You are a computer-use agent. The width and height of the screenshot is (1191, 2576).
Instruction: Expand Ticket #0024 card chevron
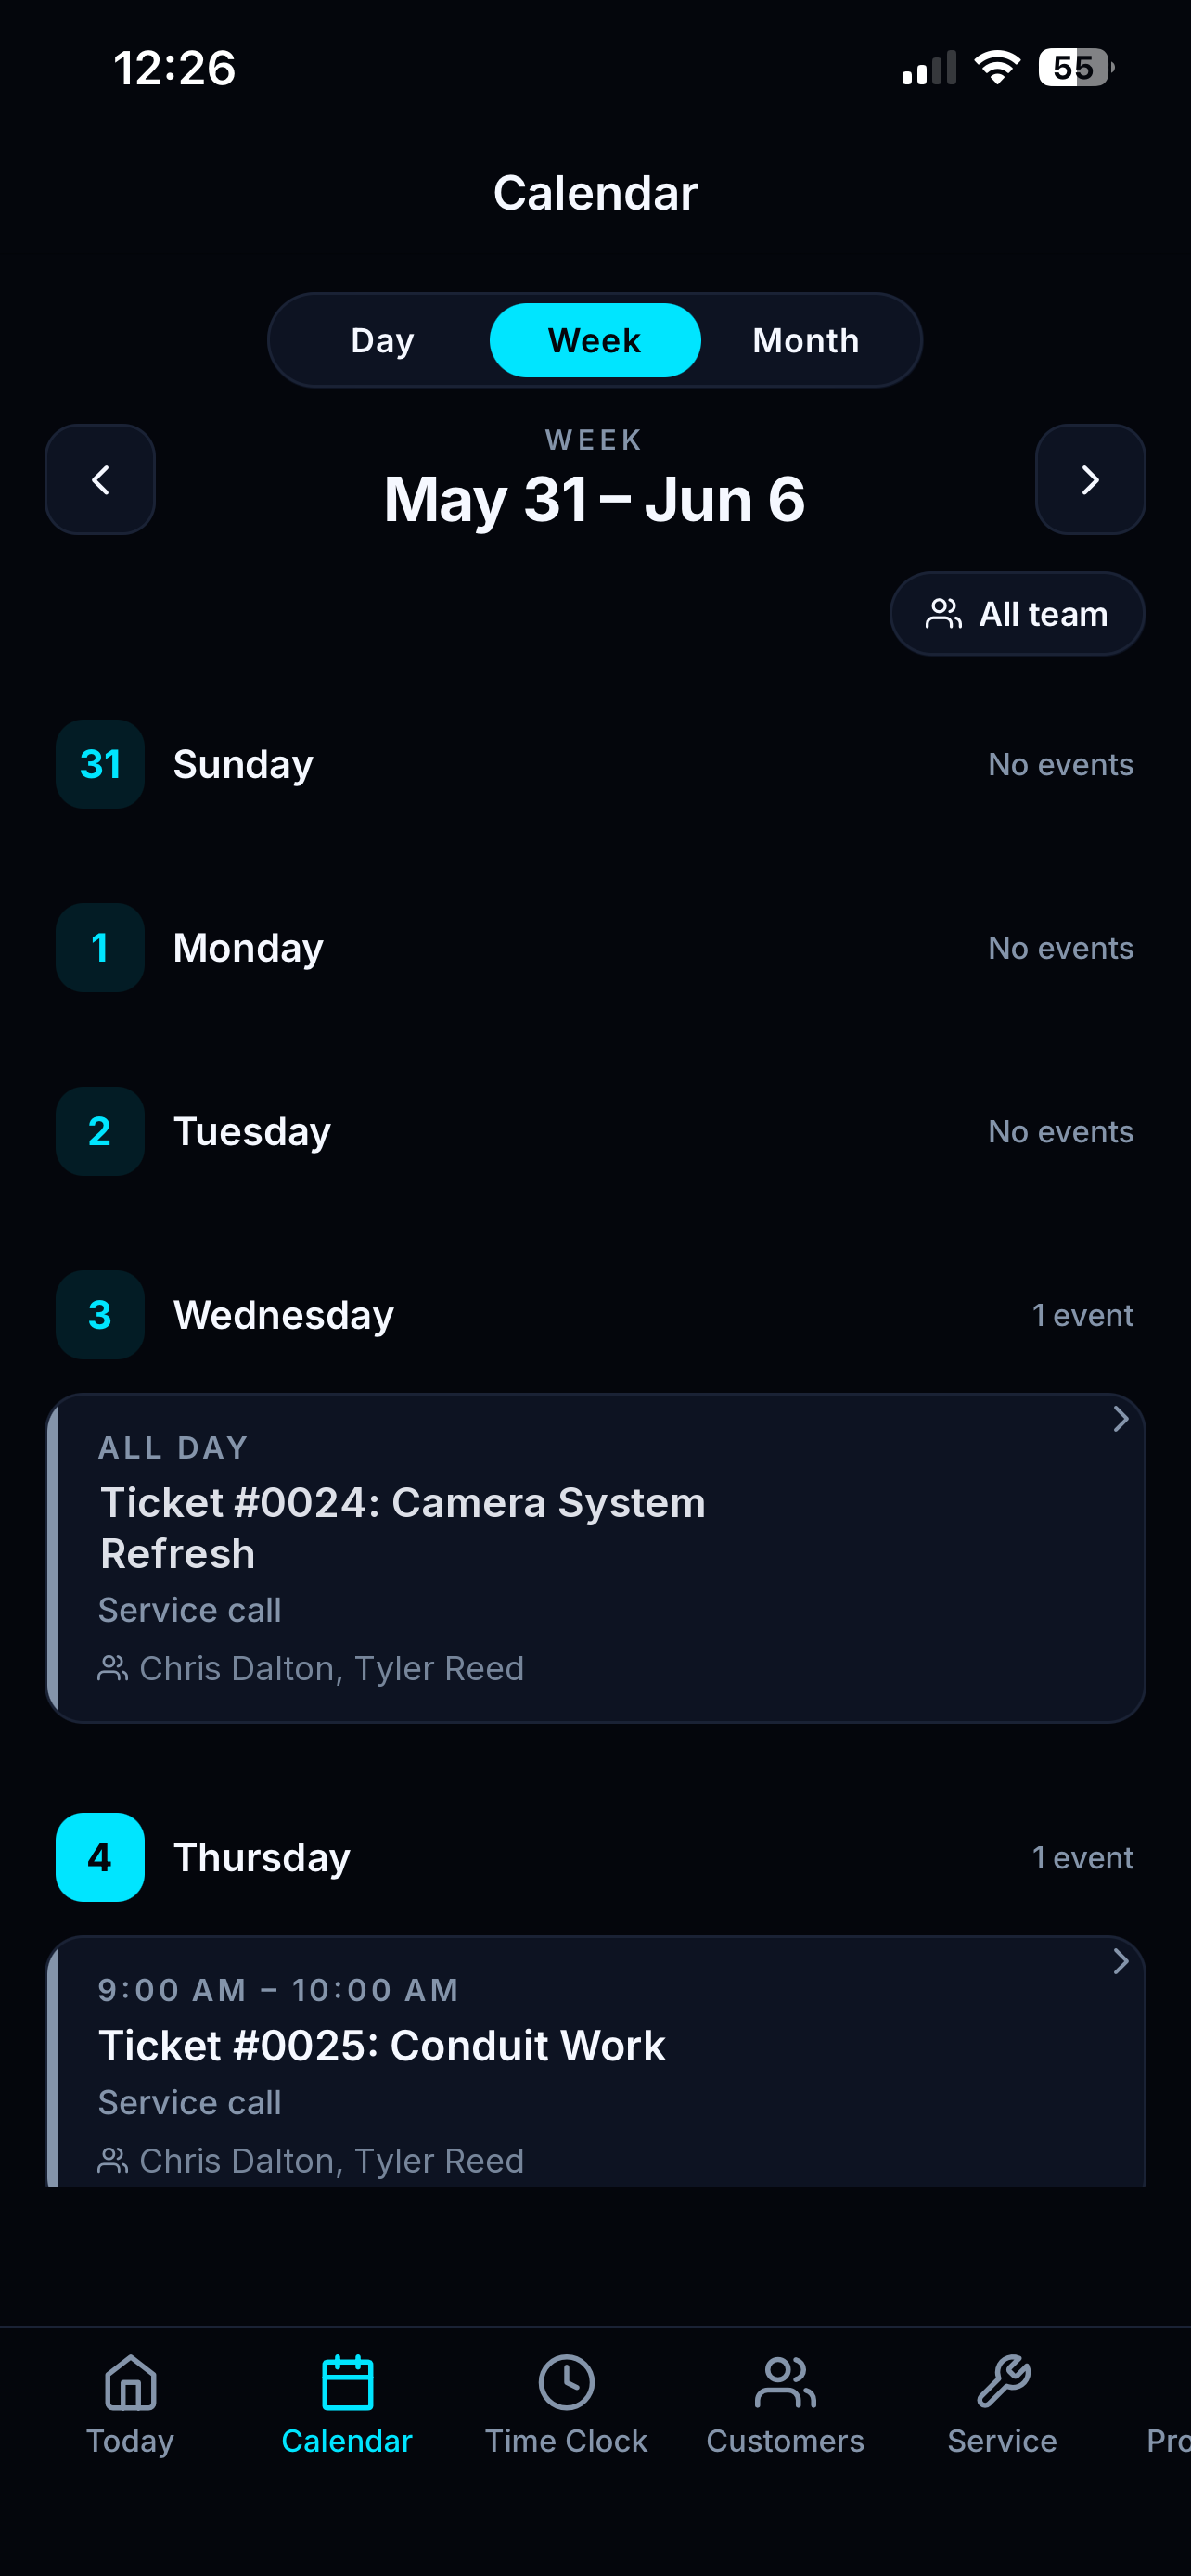1121,1419
